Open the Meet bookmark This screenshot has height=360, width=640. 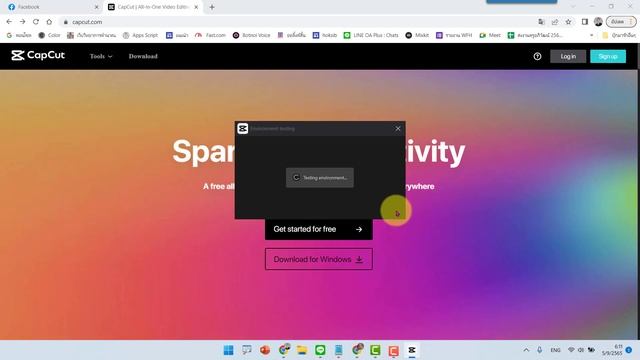(x=490, y=35)
